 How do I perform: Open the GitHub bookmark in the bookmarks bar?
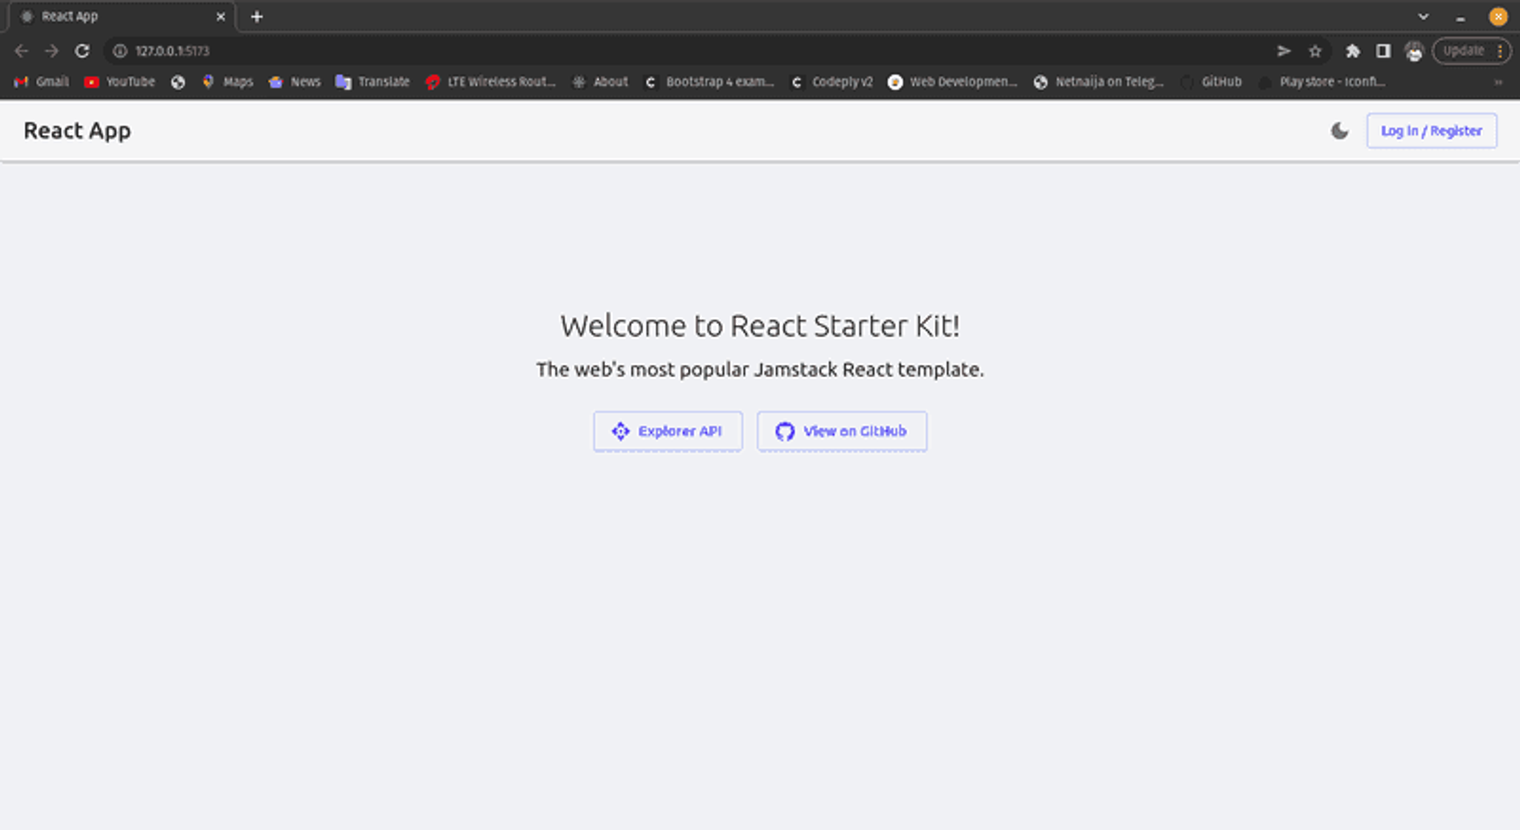[x=1211, y=82]
